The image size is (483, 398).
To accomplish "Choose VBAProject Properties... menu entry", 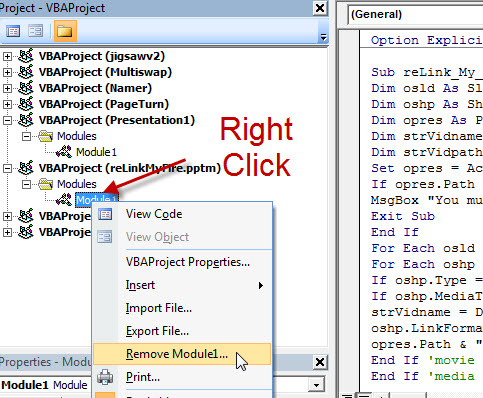I will [182, 262].
